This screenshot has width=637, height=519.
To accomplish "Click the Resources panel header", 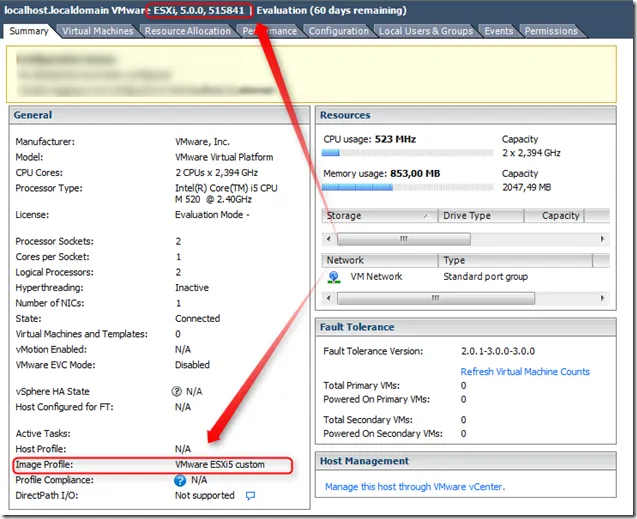I will point(466,115).
